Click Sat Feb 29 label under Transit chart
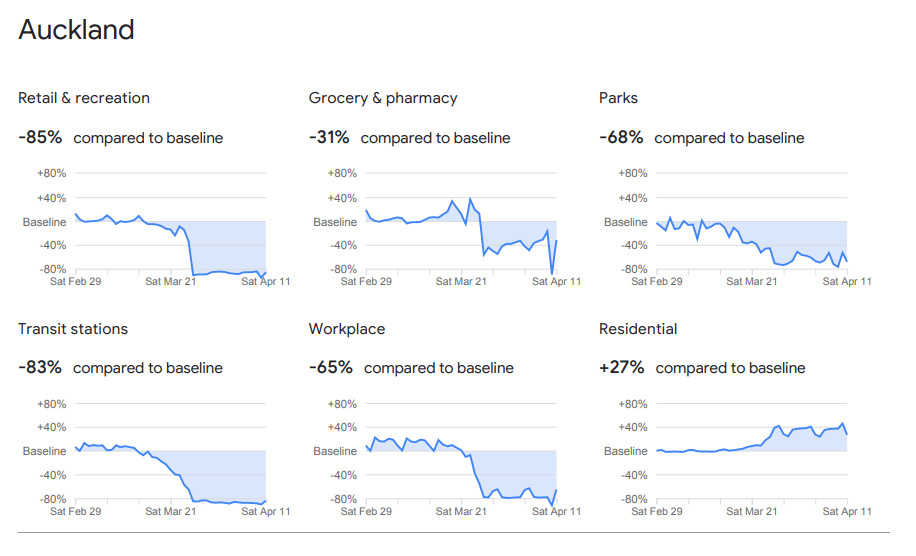 pos(76,512)
